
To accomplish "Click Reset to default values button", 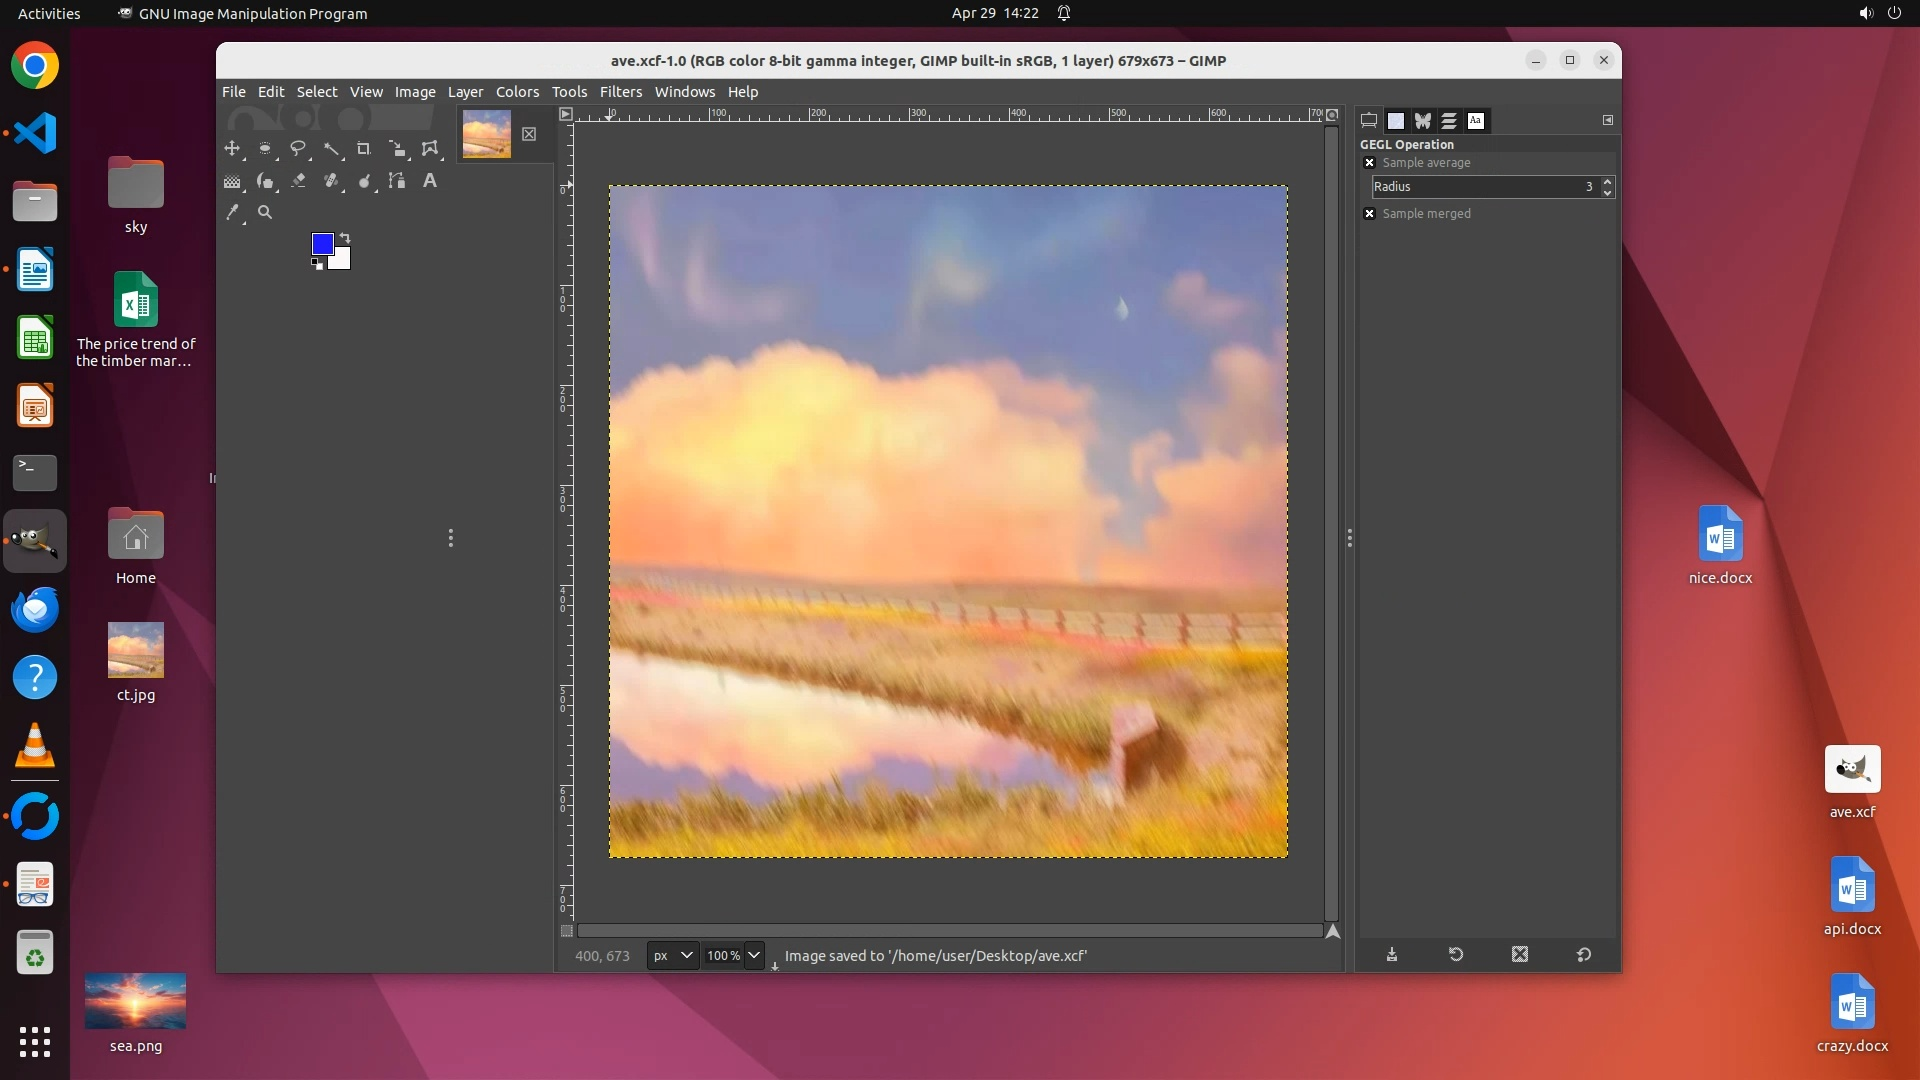I will (1584, 955).
